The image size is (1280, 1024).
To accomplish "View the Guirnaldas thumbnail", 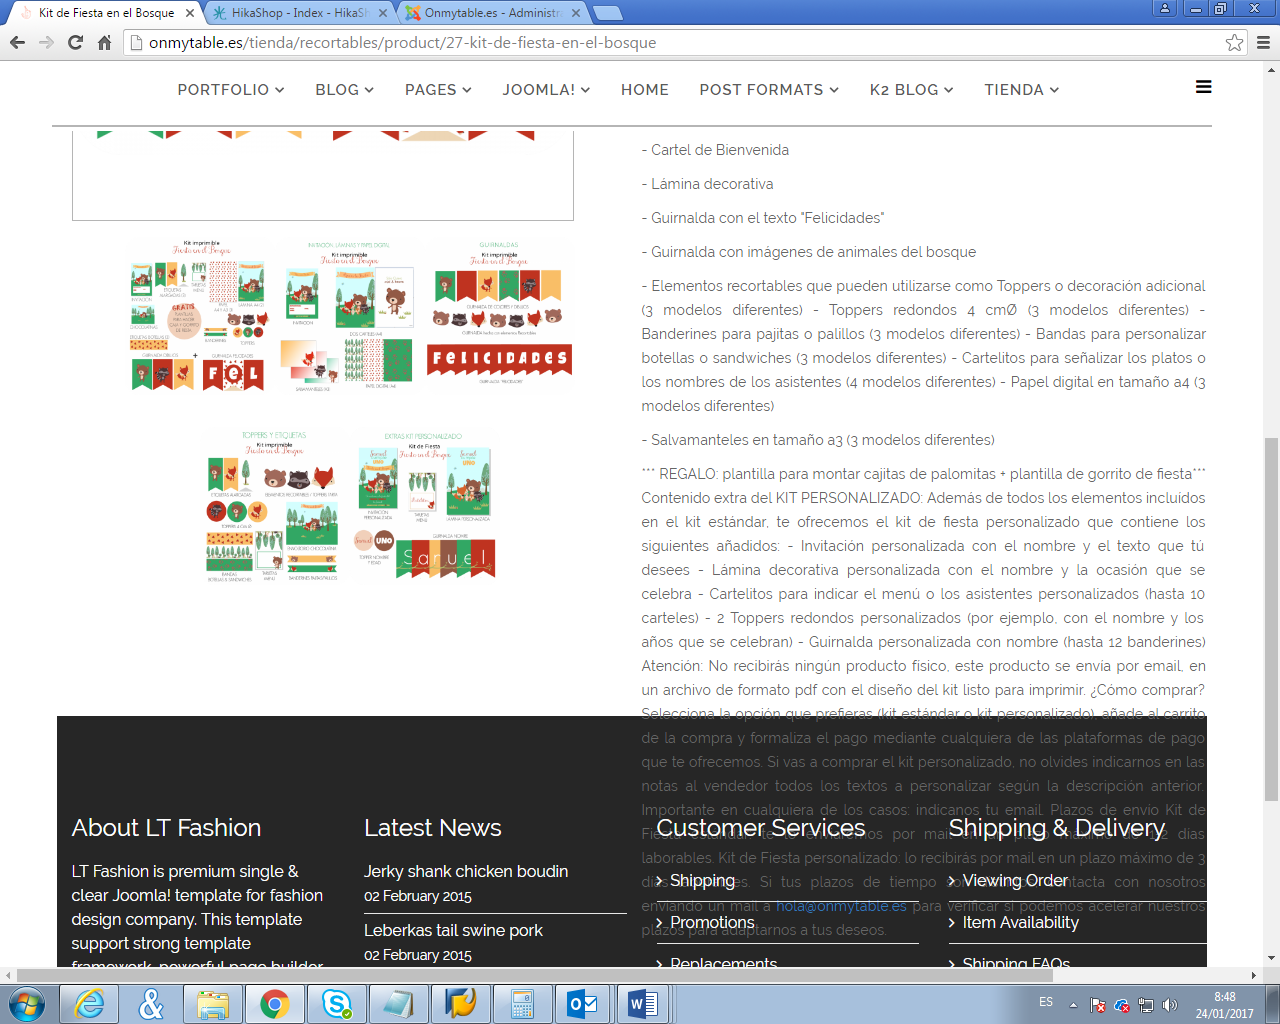I will click(x=498, y=315).
